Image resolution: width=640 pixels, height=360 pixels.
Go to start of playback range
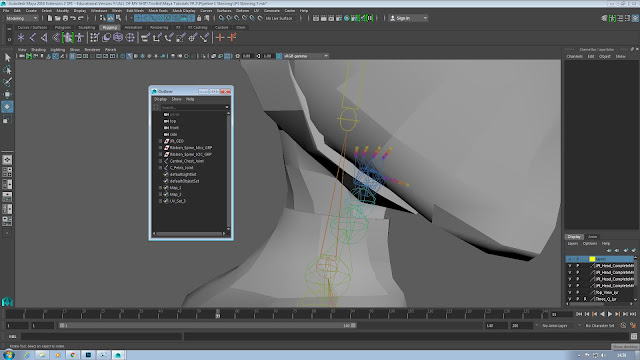coord(579,314)
